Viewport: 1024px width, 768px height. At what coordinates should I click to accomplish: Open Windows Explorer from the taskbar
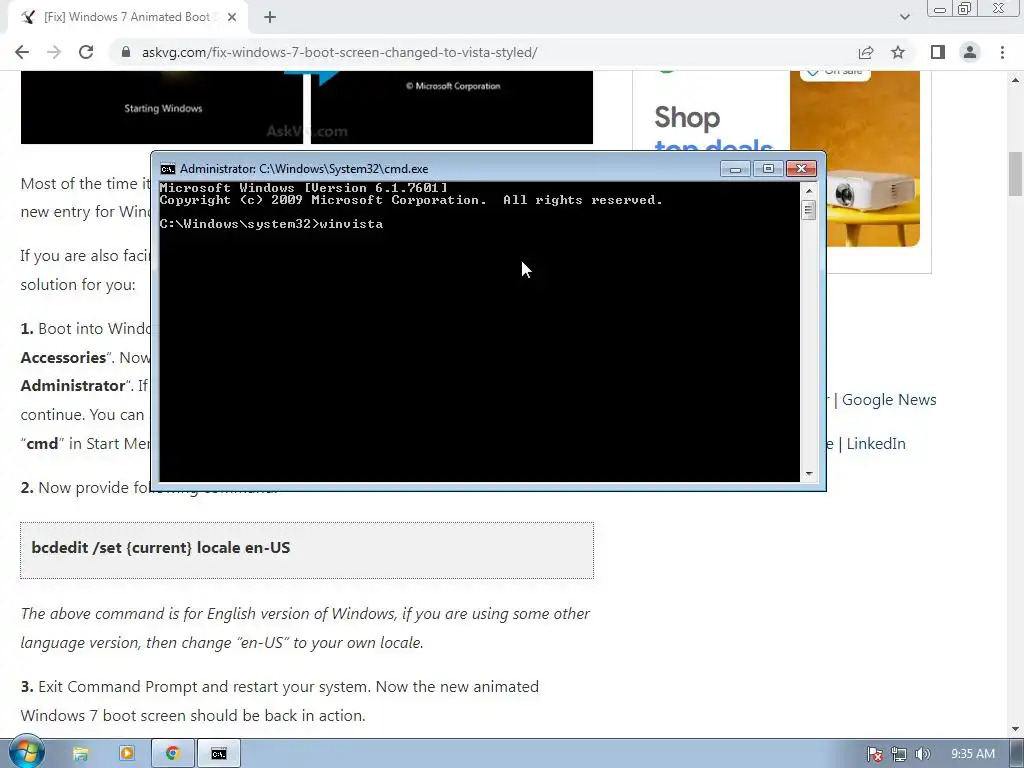pos(80,754)
